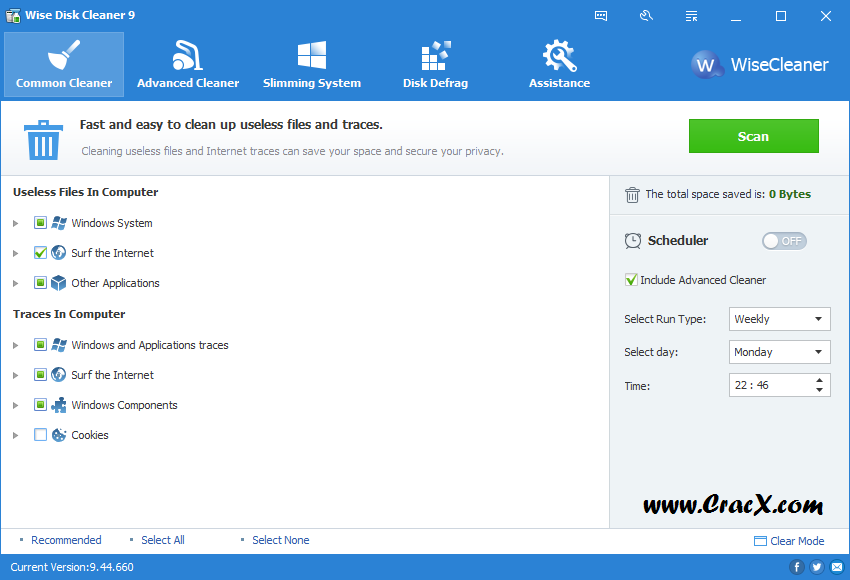Image resolution: width=850 pixels, height=580 pixels.
Task: Click Select All link
Action: pos(163,540)
